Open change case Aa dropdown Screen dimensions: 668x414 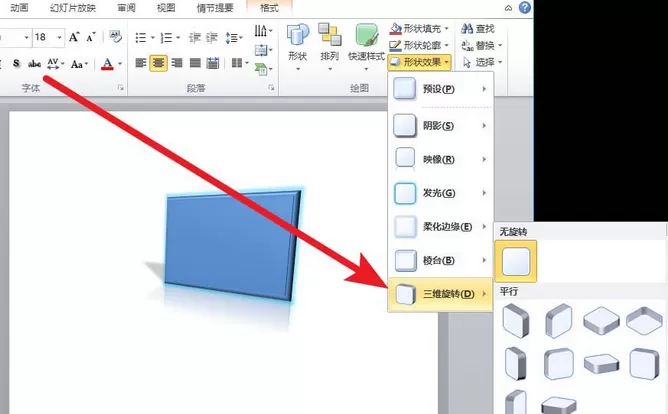(x=79, y=64)
